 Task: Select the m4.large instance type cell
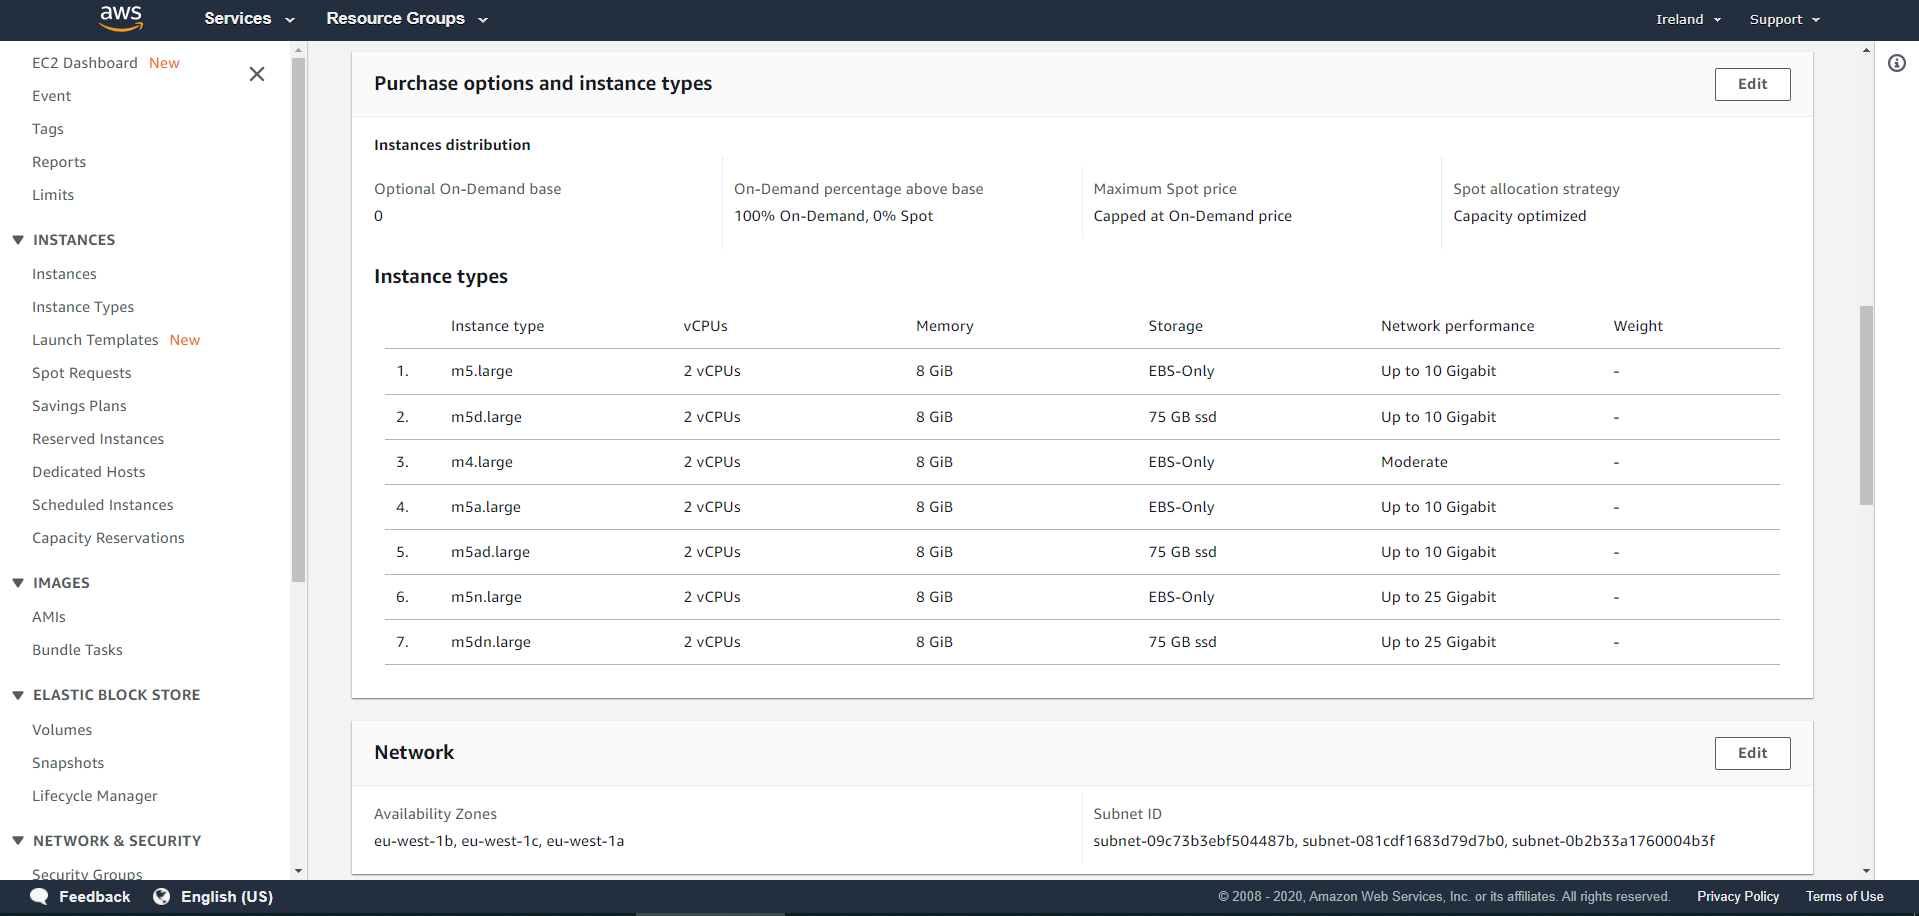pos(482,462)
